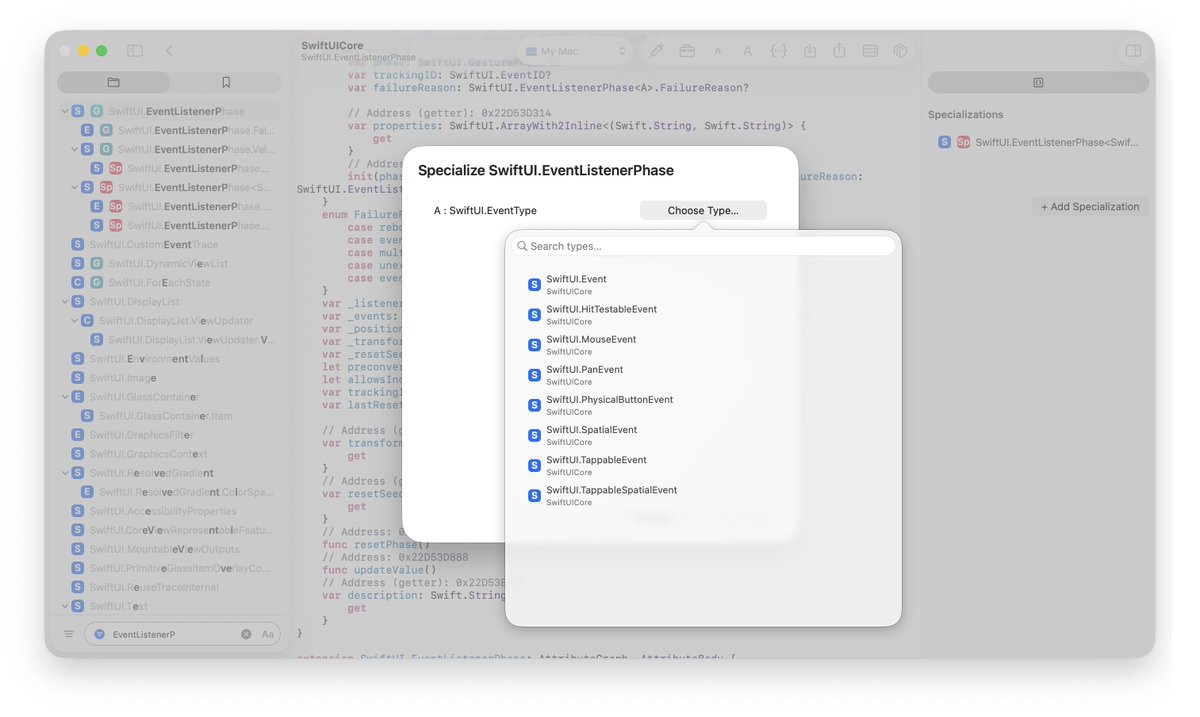Switch to the folder navigator tab
The width and height of the screenshot is (1200, 717).
click(113, 82)
